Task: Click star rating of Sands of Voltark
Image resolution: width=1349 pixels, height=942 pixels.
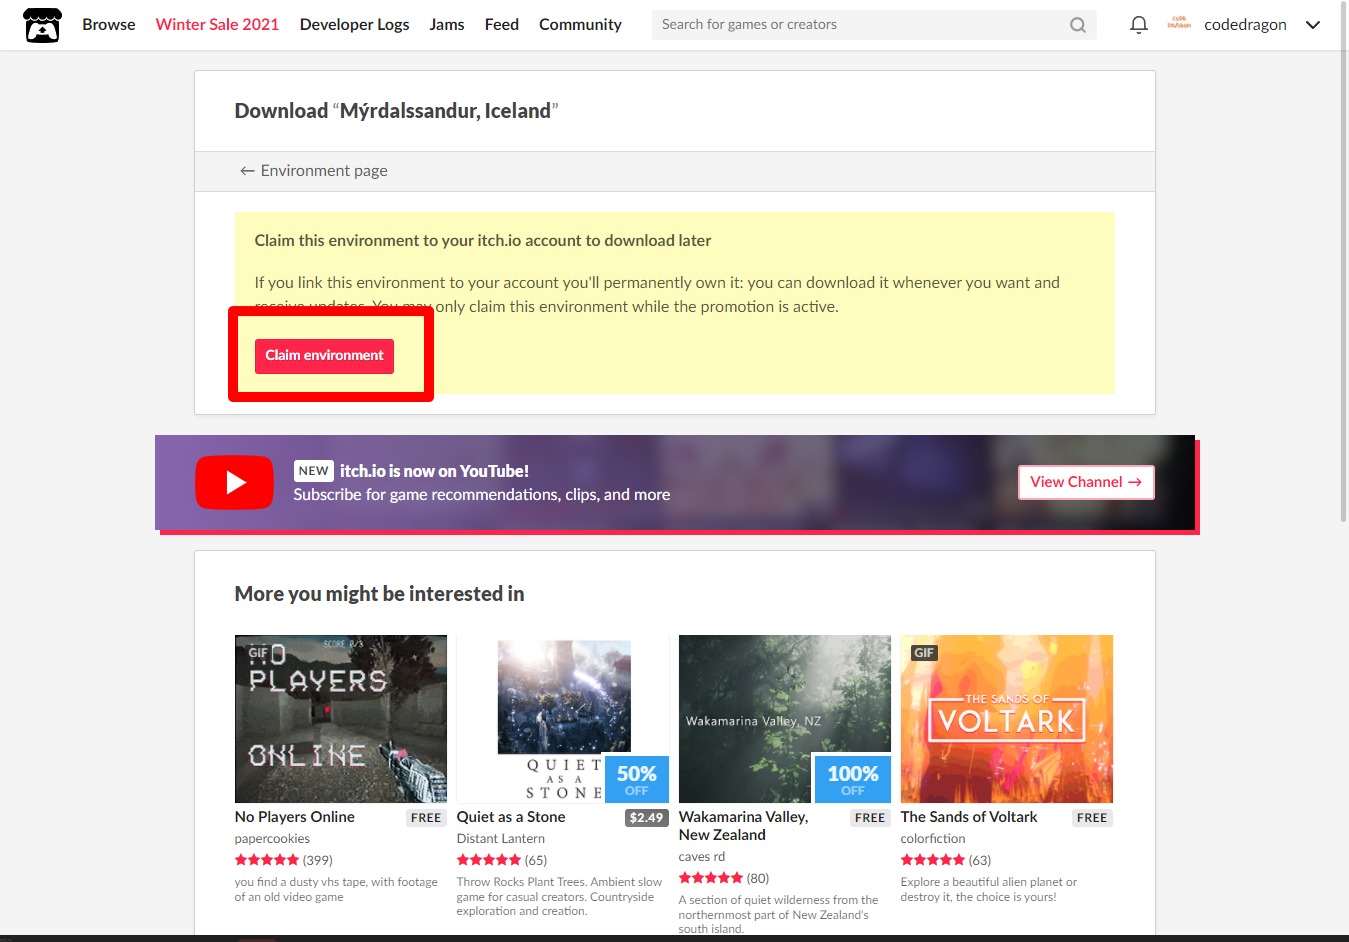Action: pyautogui.click(x=933, y=860)
